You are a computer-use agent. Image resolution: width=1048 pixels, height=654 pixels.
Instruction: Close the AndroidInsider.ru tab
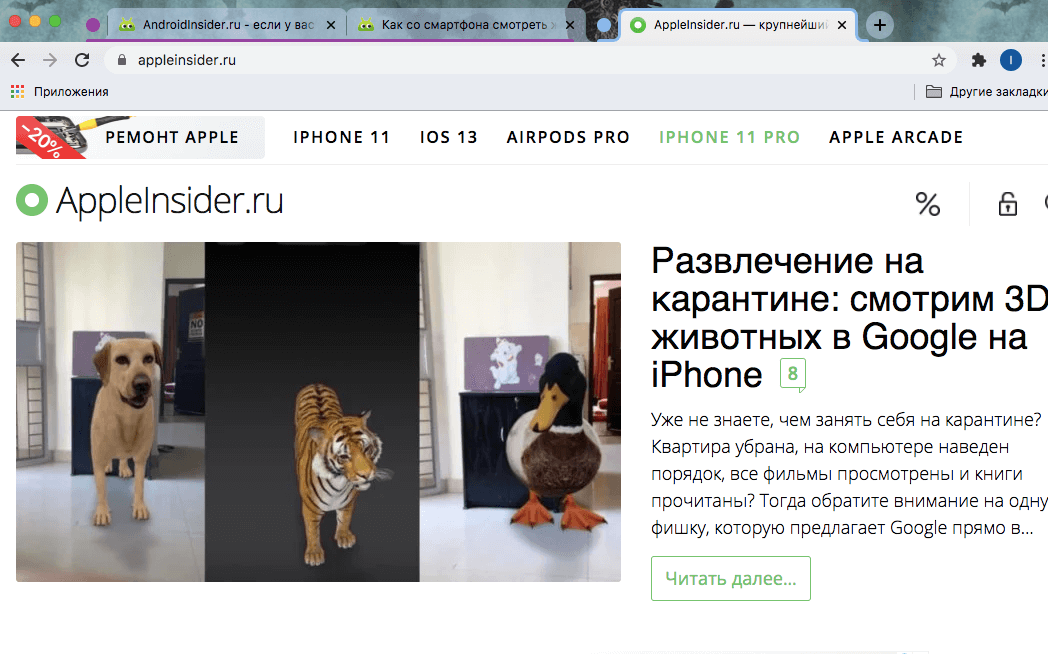[x=331, y=25]
